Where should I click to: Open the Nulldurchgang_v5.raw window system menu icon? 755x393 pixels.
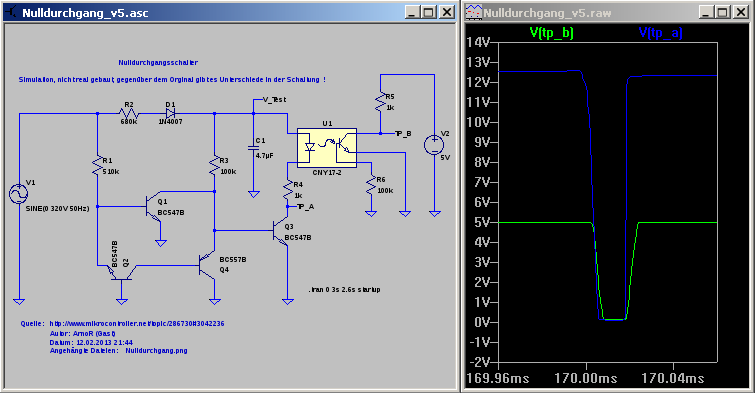(x=474, y=13)
